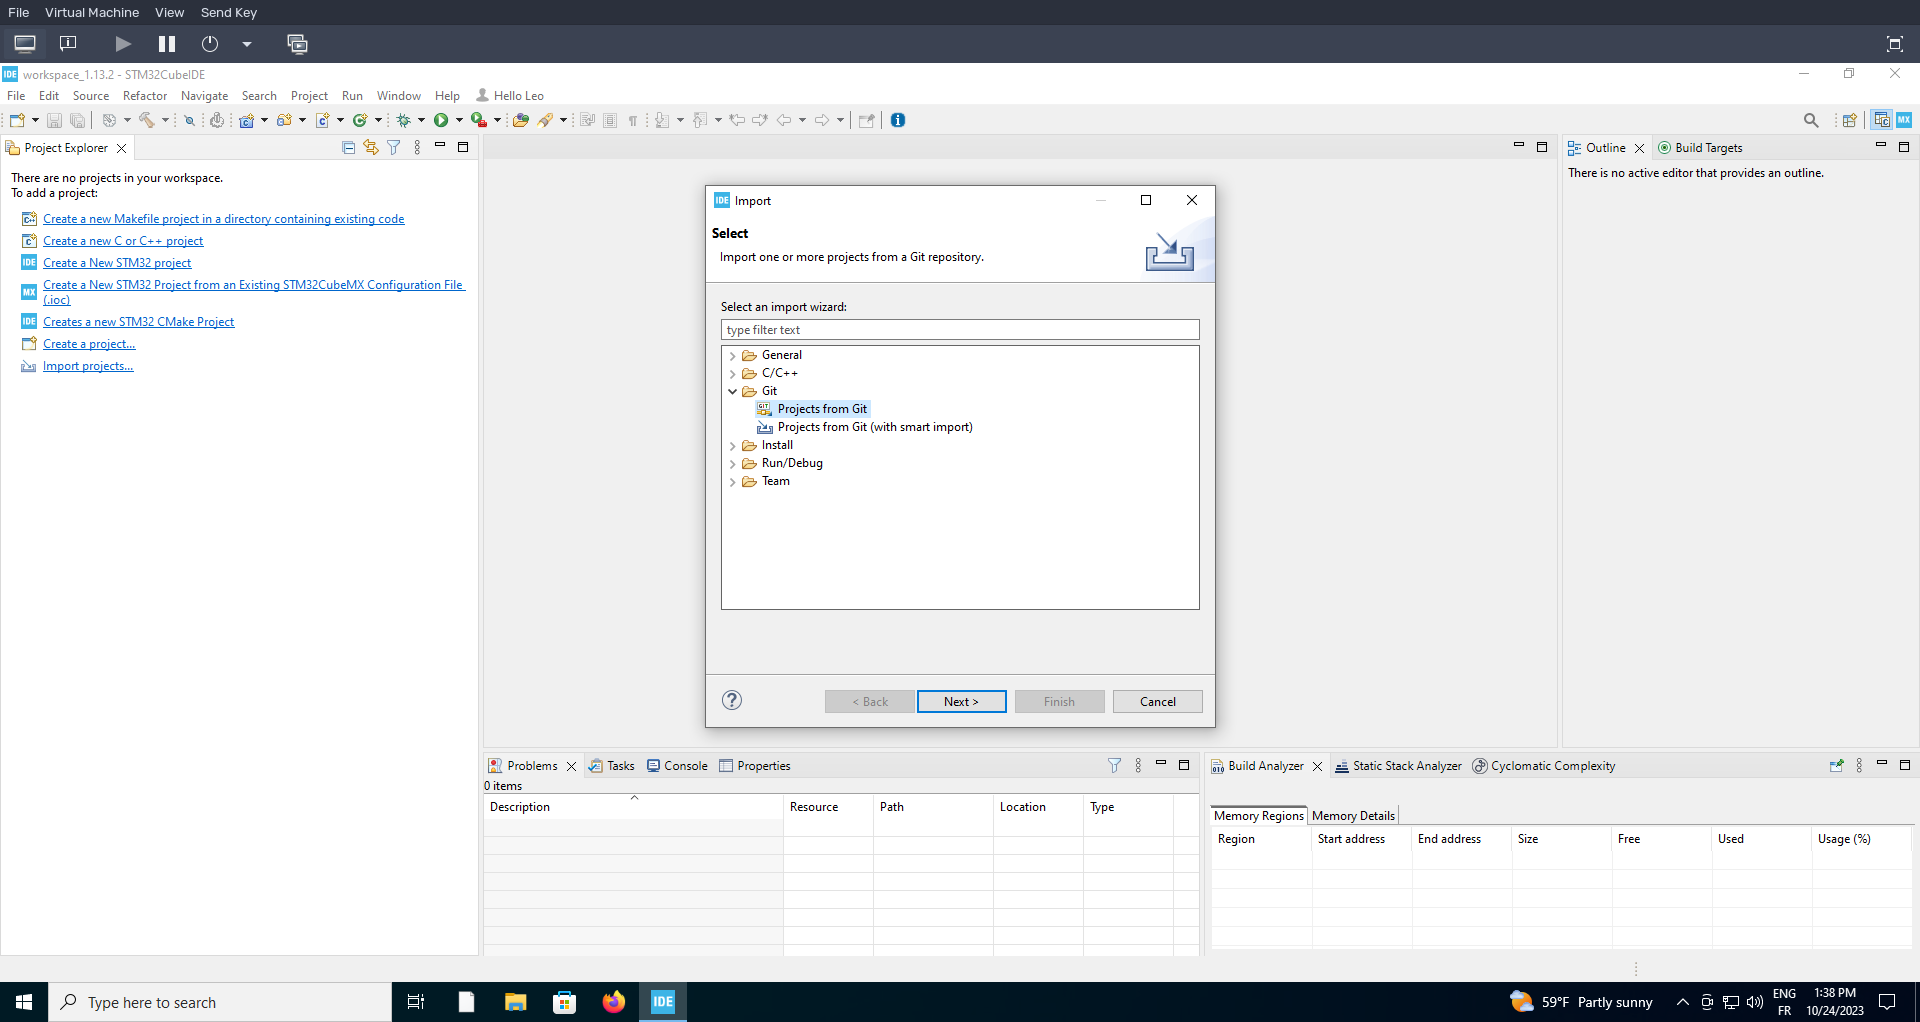Expand the Install folder in the wizard tree
Screen dimensions: 1920x1022
[733, 446]
